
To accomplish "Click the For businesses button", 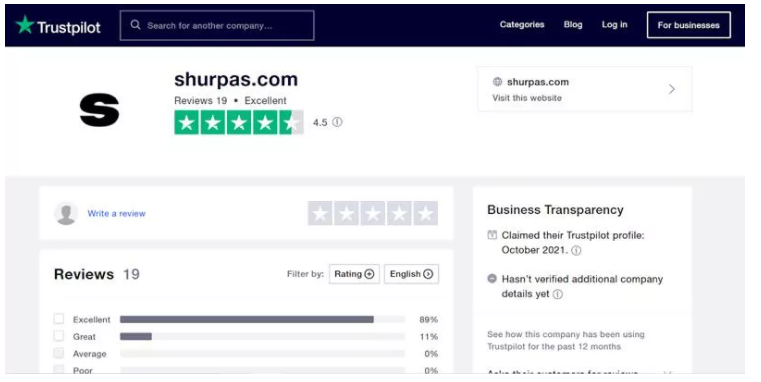I will (688, 25).
